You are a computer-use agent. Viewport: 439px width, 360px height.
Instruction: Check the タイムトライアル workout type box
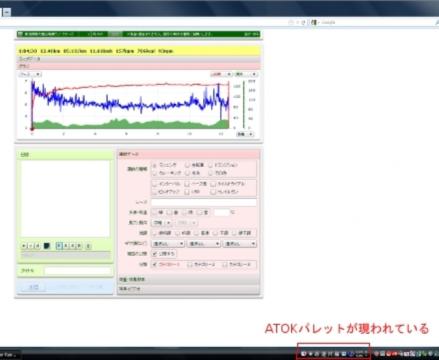[213, 184]
